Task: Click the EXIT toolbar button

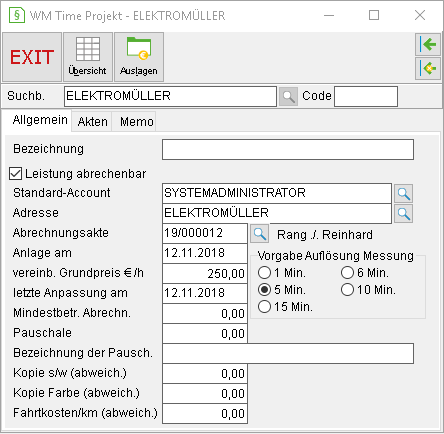Action: 32,57
